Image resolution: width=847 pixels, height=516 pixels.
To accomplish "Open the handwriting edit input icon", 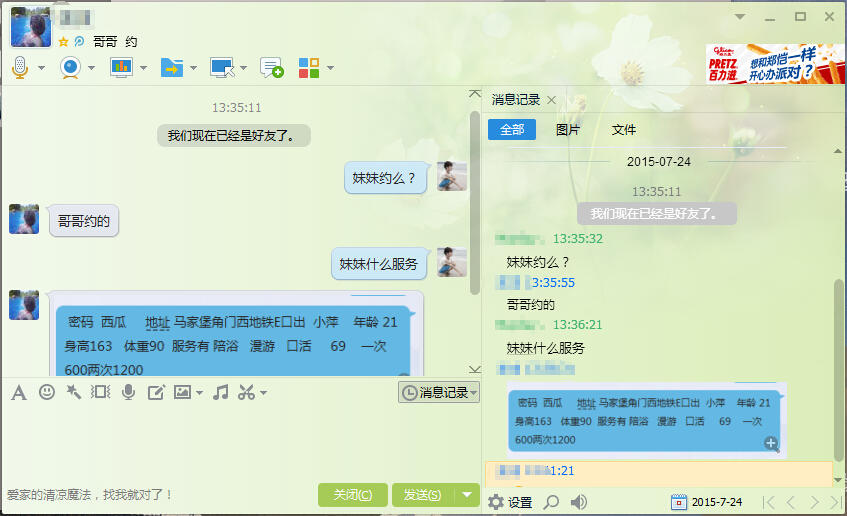I will pos(156,392).
